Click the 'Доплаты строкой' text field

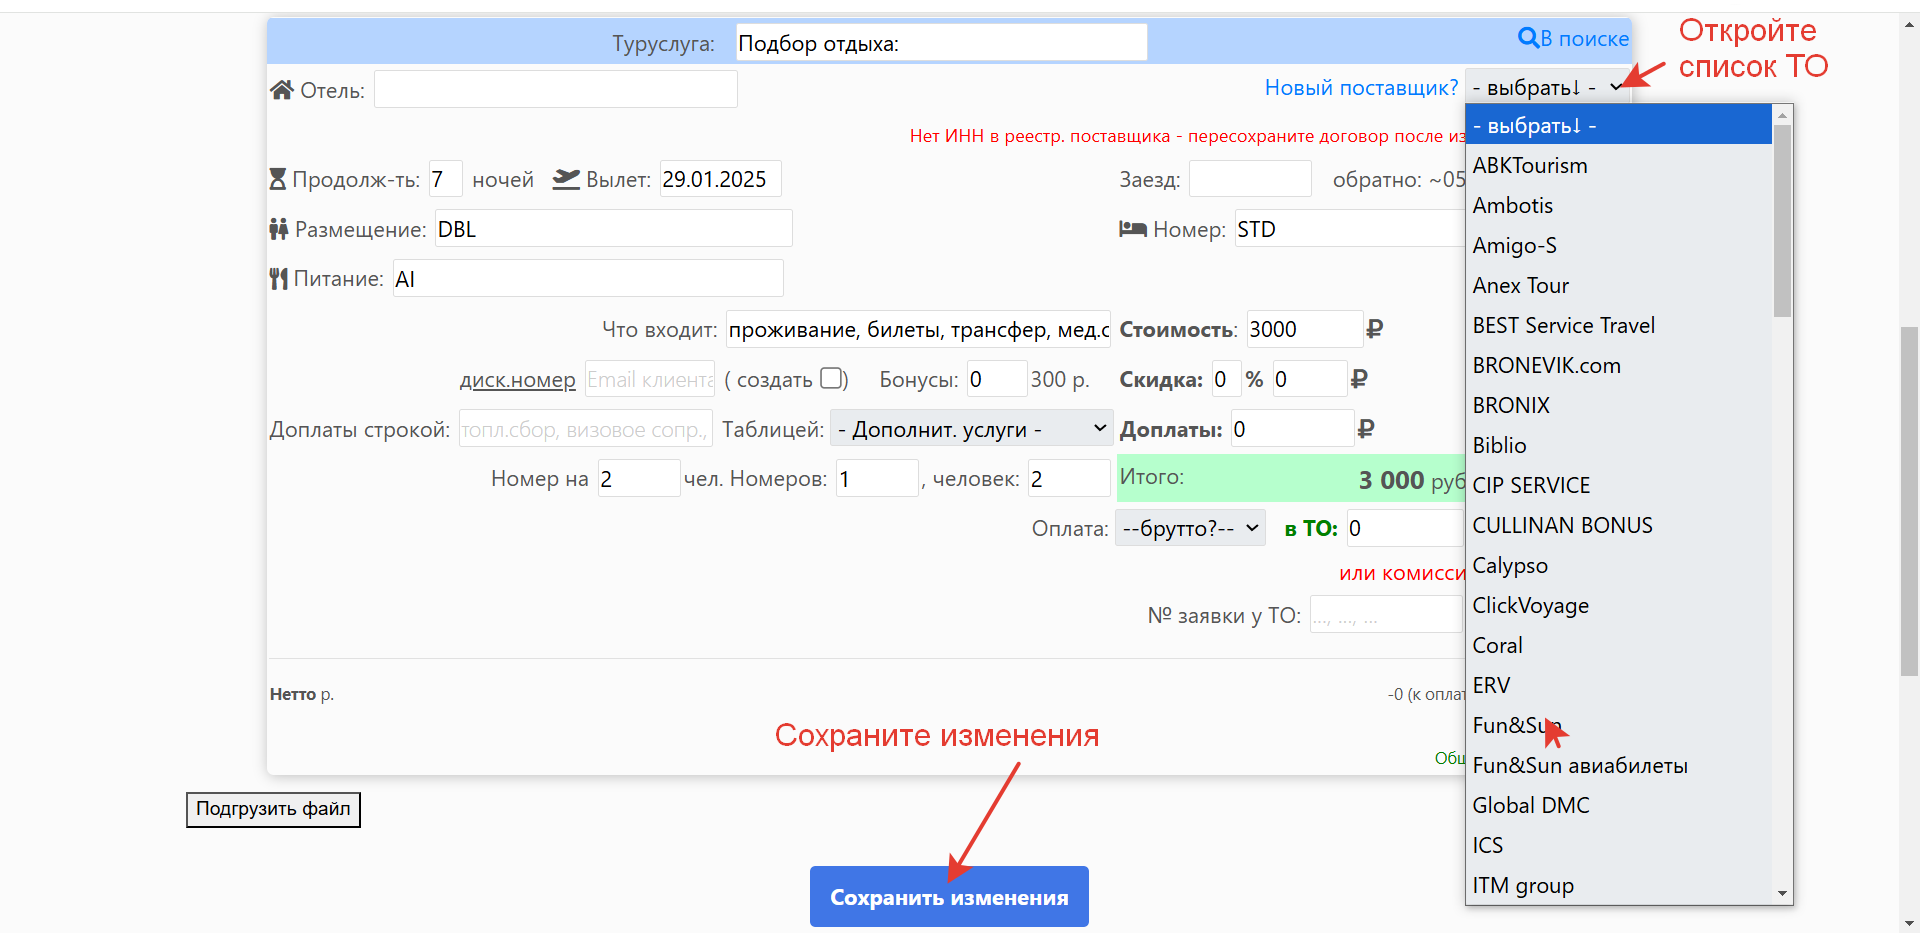pyautogui.click(x=586, y=429)
